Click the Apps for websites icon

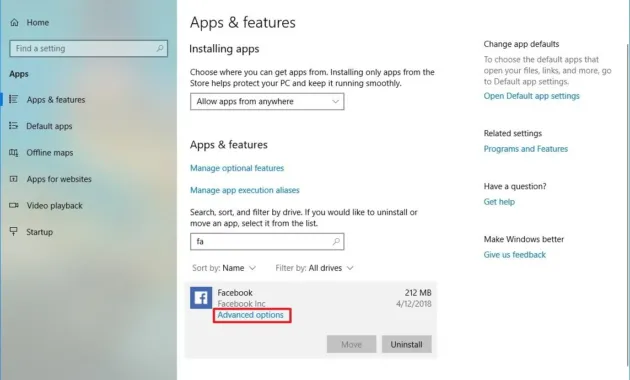[x=13, y=179]
